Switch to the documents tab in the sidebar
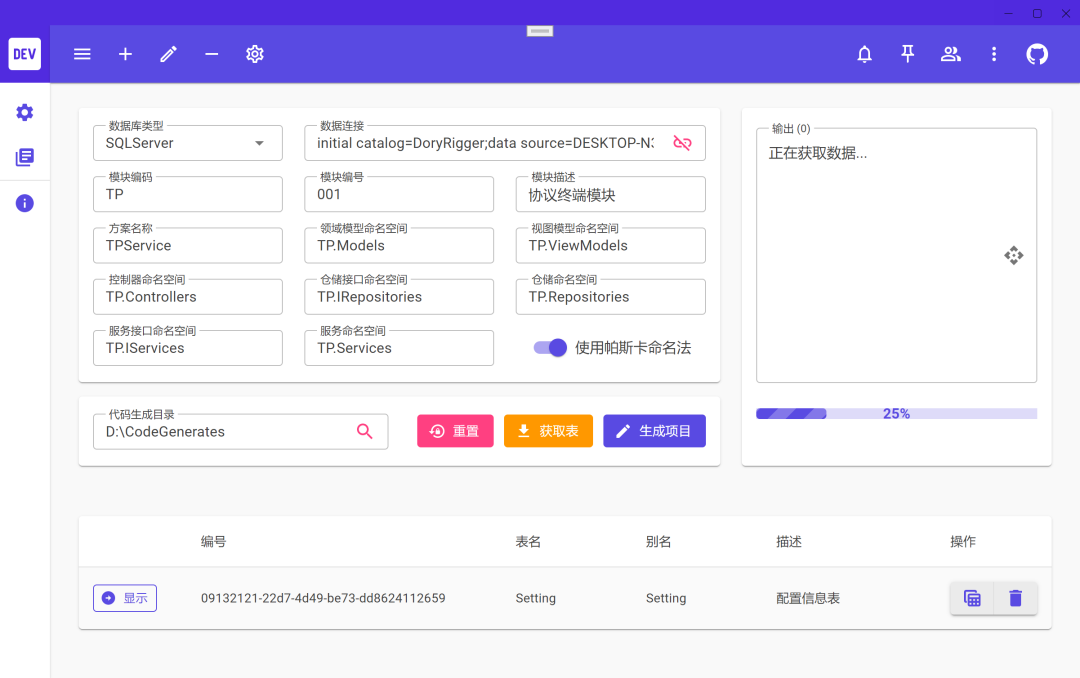Image resolution: width=1080 pixels, height=678 pixels. (24, 155)
